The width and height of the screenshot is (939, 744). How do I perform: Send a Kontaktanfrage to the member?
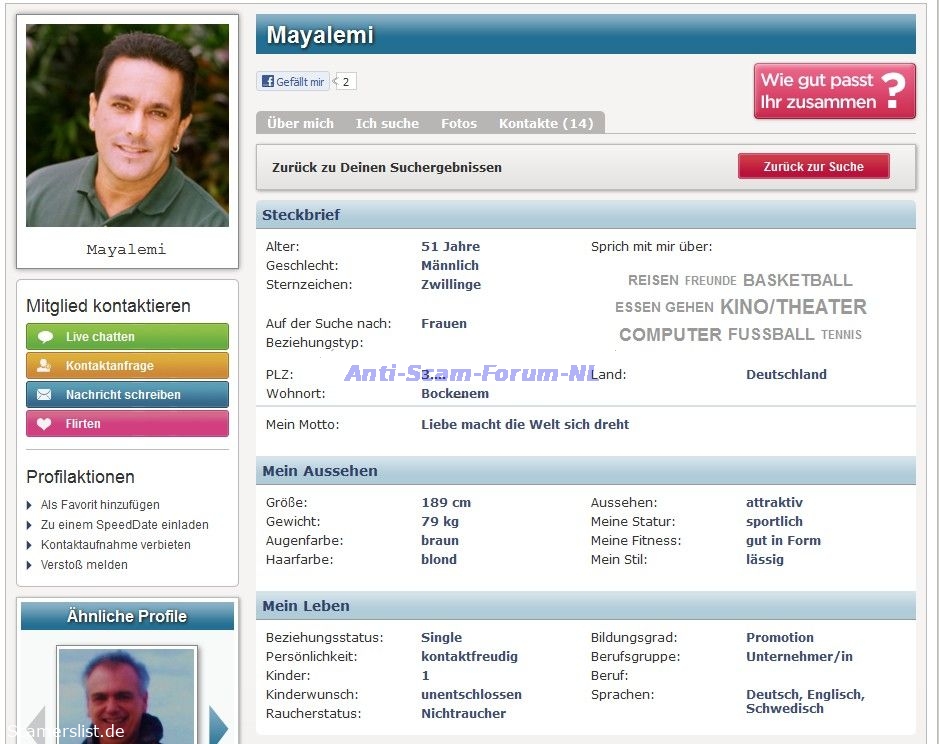127,366
